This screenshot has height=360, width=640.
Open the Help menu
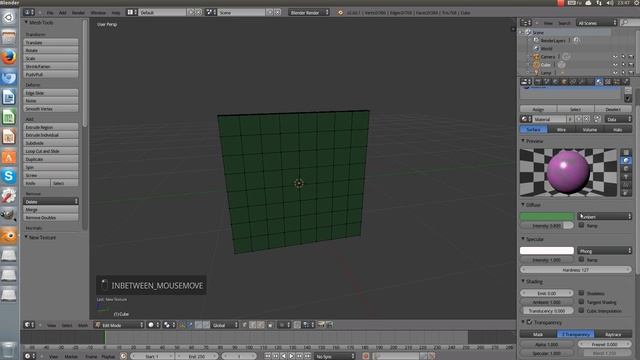click(x=116, y=13)
